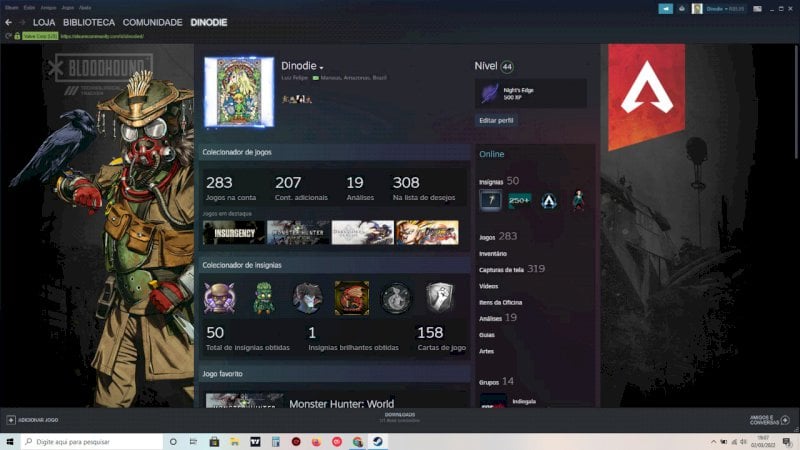This screenshot has height=450, width=800.
Task: Open the Insígnias 50 link
Action: (499, 181)
